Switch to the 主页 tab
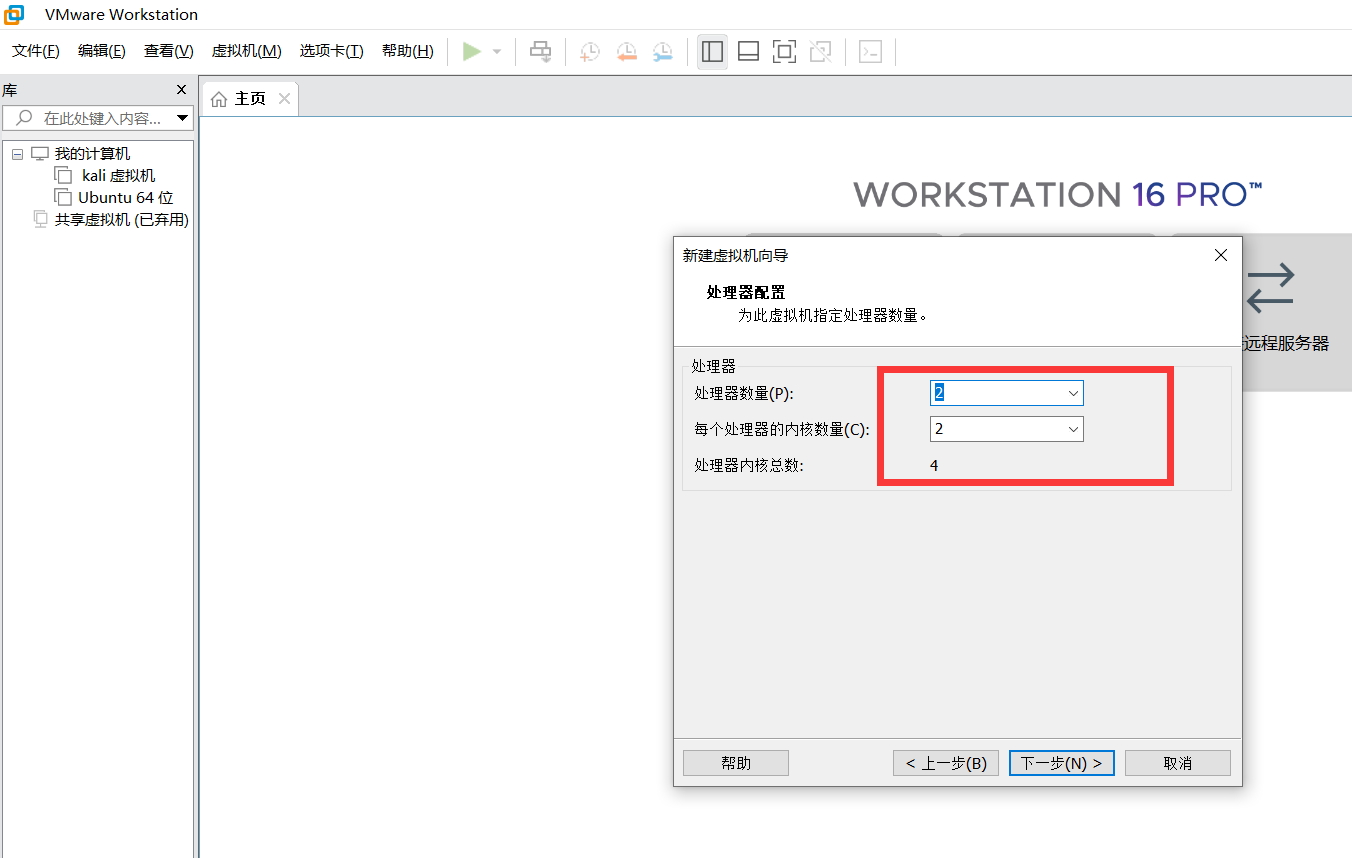The width and height of the screenshot is (1352, 858). (250, 98)
